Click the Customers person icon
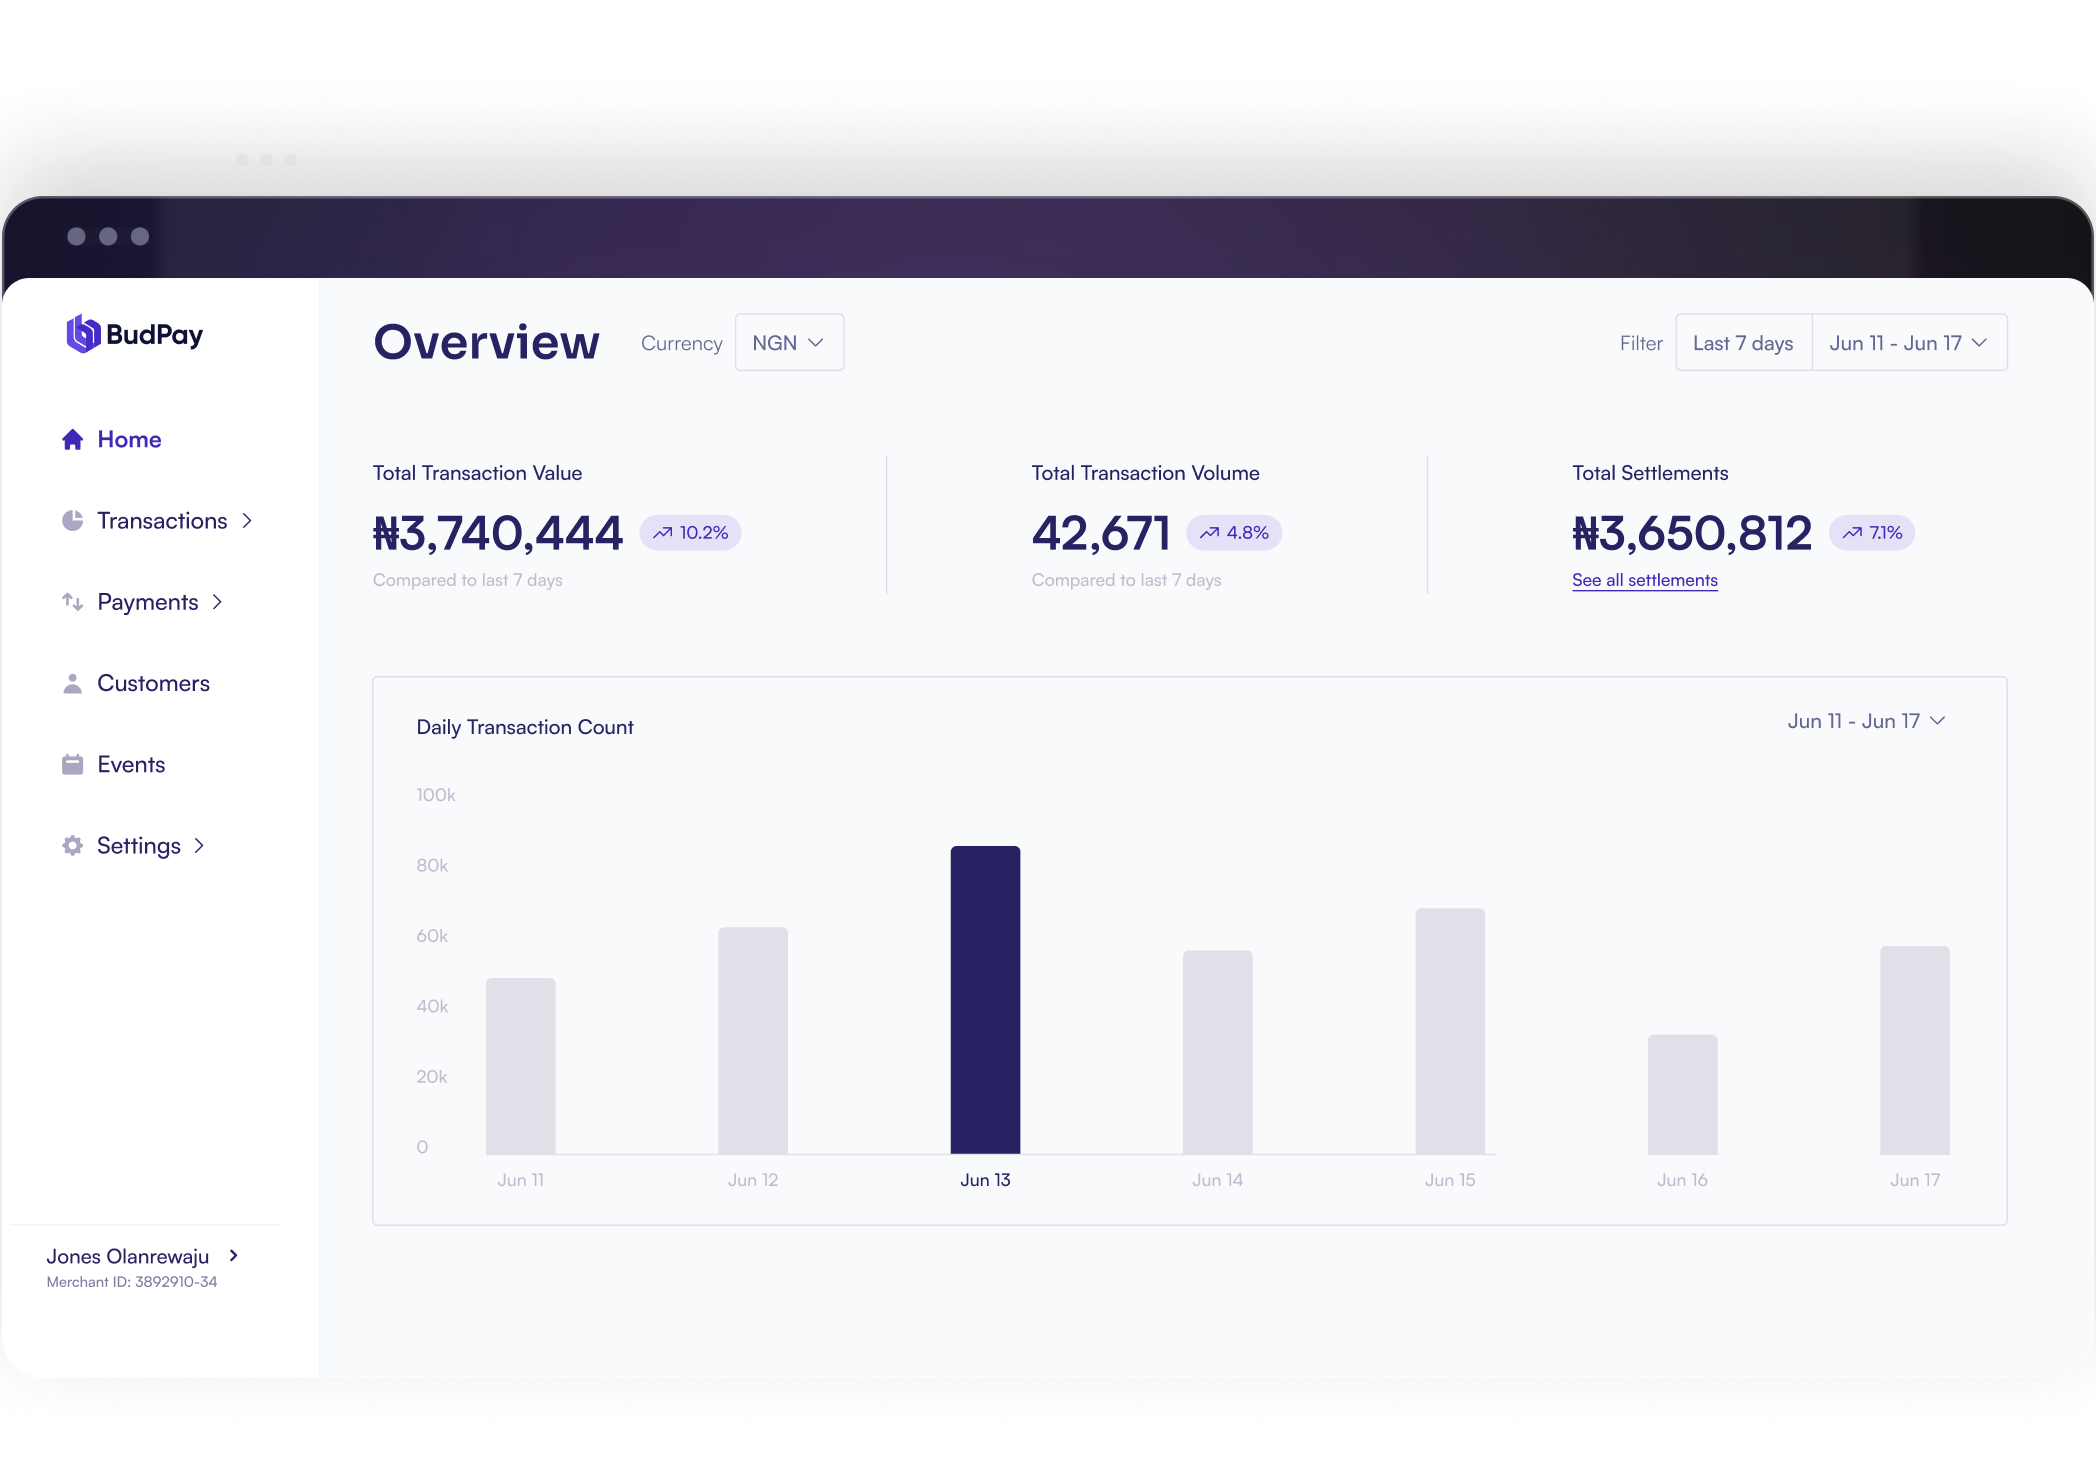The height and width of the screenshot is (1474, 2096). click(x=72, y=683)
